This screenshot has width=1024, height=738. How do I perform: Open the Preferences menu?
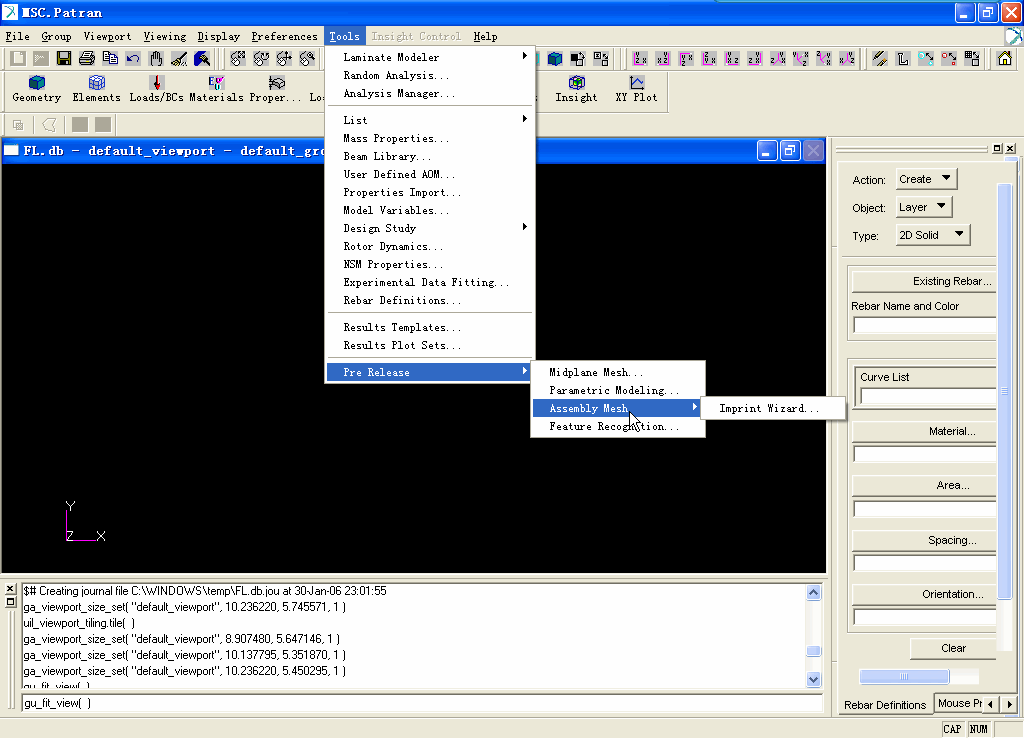click(284, 37)
